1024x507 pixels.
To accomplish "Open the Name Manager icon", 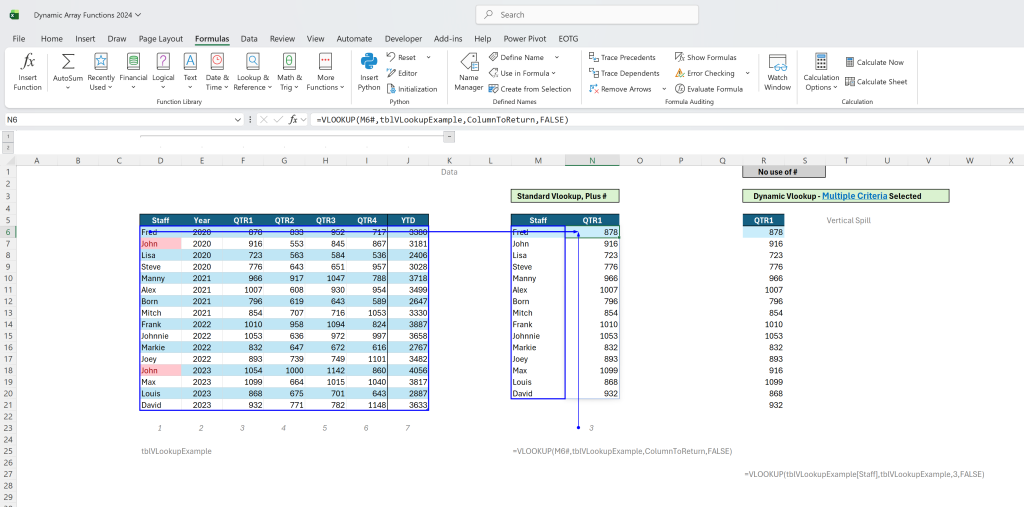I will pos(468,62).
